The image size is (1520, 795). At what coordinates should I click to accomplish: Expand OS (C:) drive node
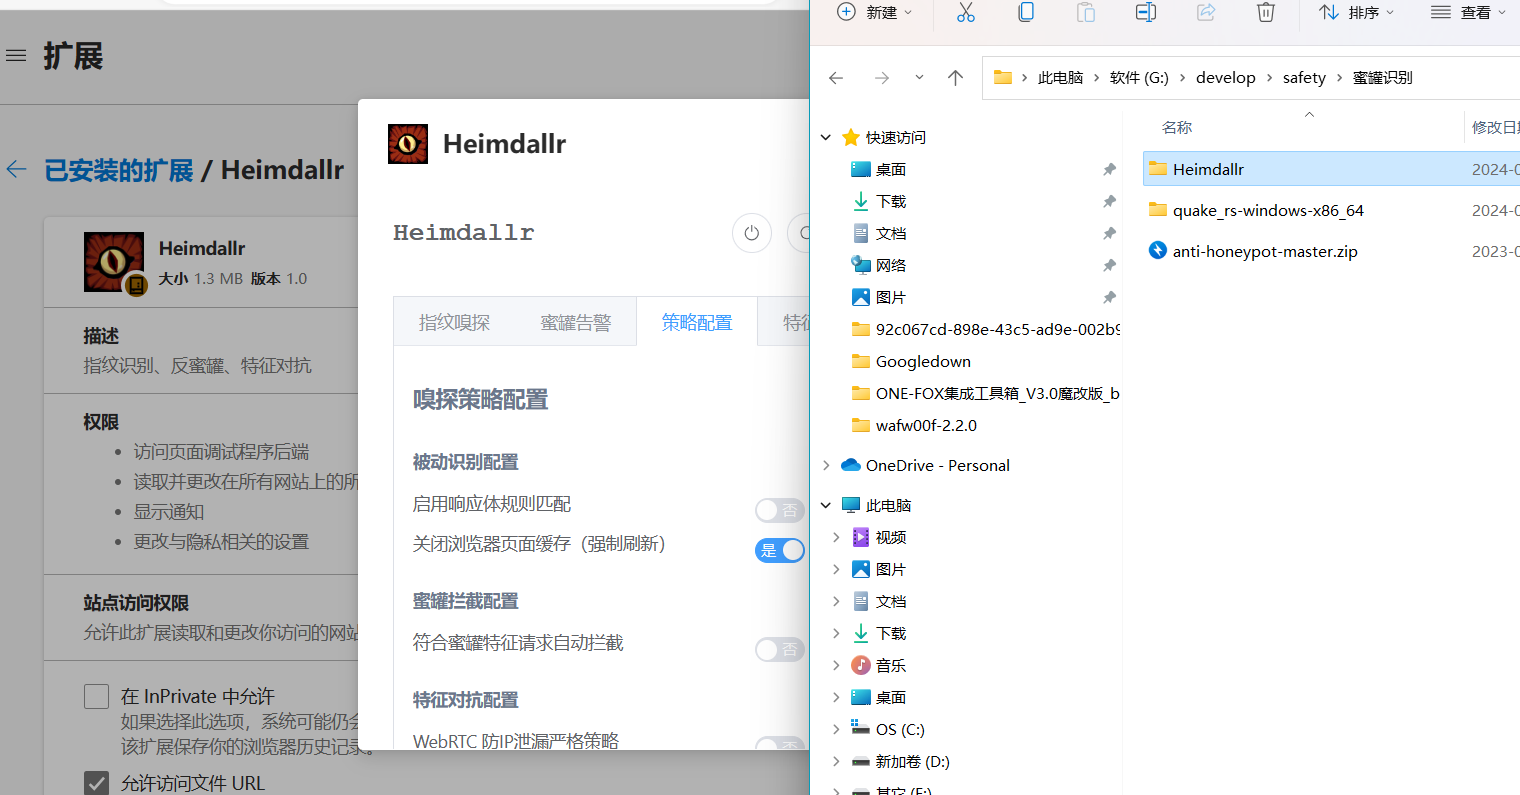pyautogui.click(x=836, y=729)
